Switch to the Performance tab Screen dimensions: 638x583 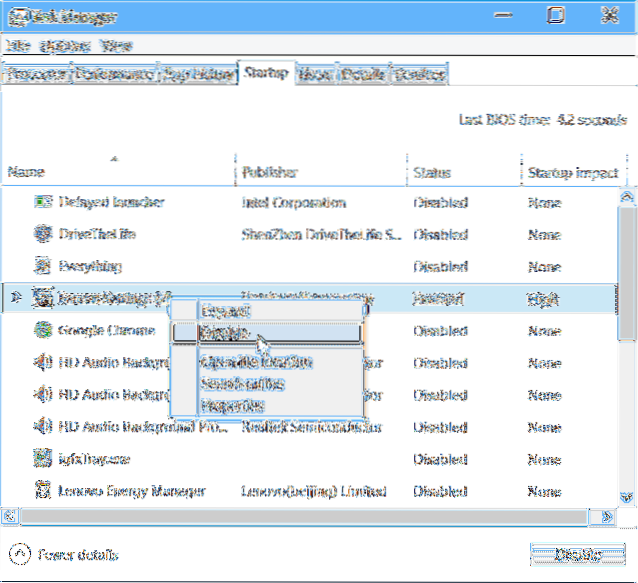tap(114, 74)
